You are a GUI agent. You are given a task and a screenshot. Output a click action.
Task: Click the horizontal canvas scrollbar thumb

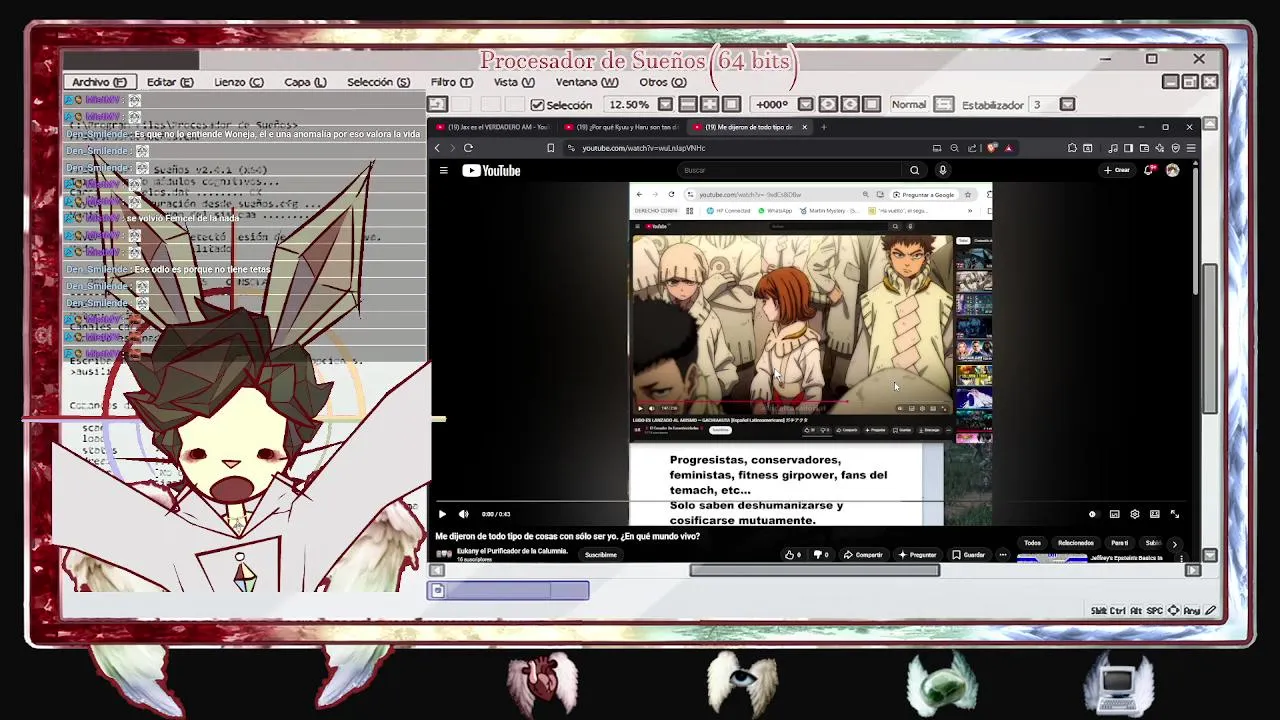point(815,571)
